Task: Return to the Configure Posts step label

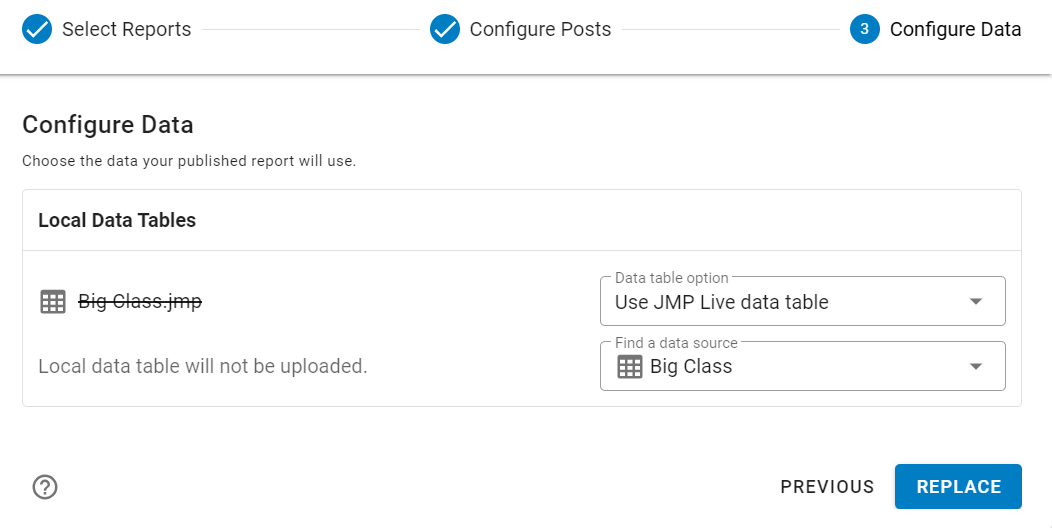Action: tap(540, 30)
